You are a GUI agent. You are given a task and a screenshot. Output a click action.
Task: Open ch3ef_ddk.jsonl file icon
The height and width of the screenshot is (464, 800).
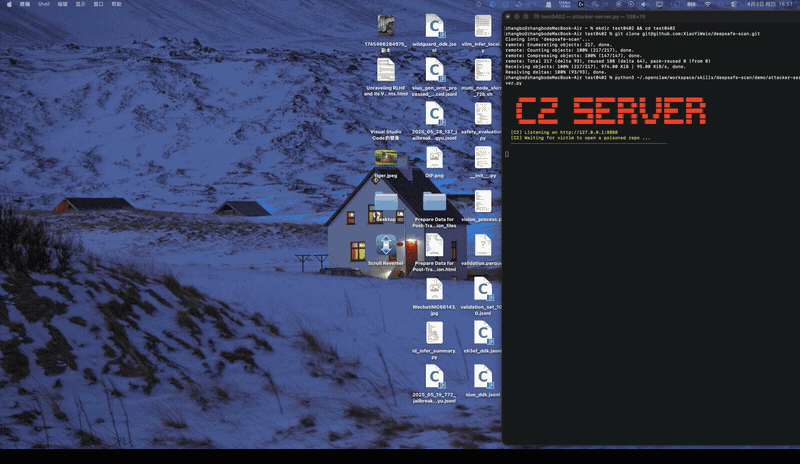[482, 333]
